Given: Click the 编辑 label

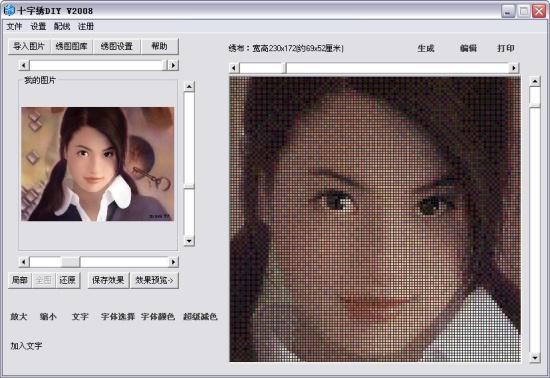Looking at the screenshot, I should (468, 48).
